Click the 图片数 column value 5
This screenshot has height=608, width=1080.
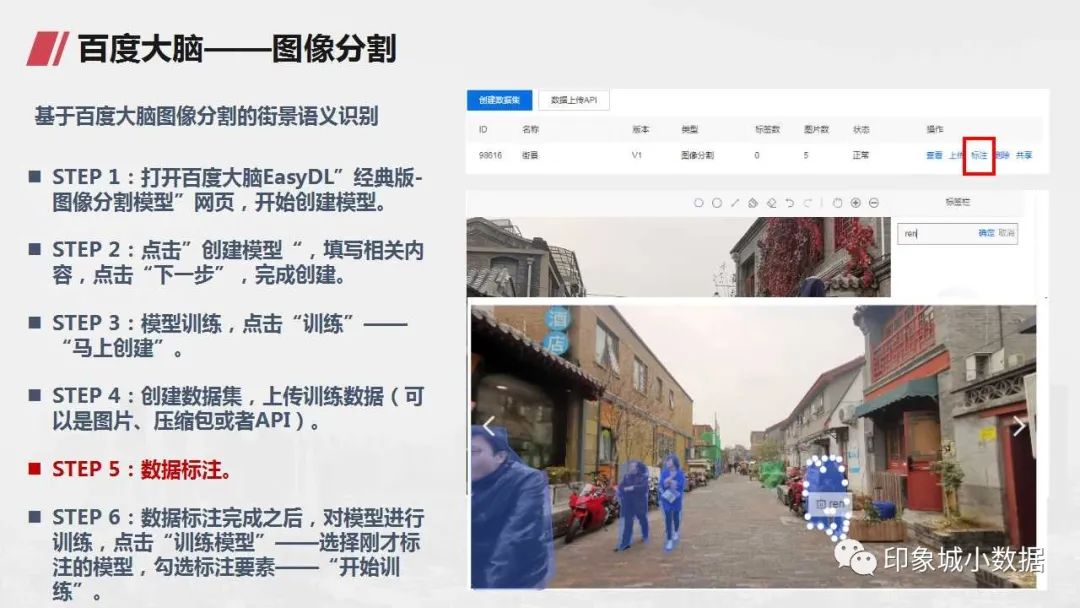point(806,156)
